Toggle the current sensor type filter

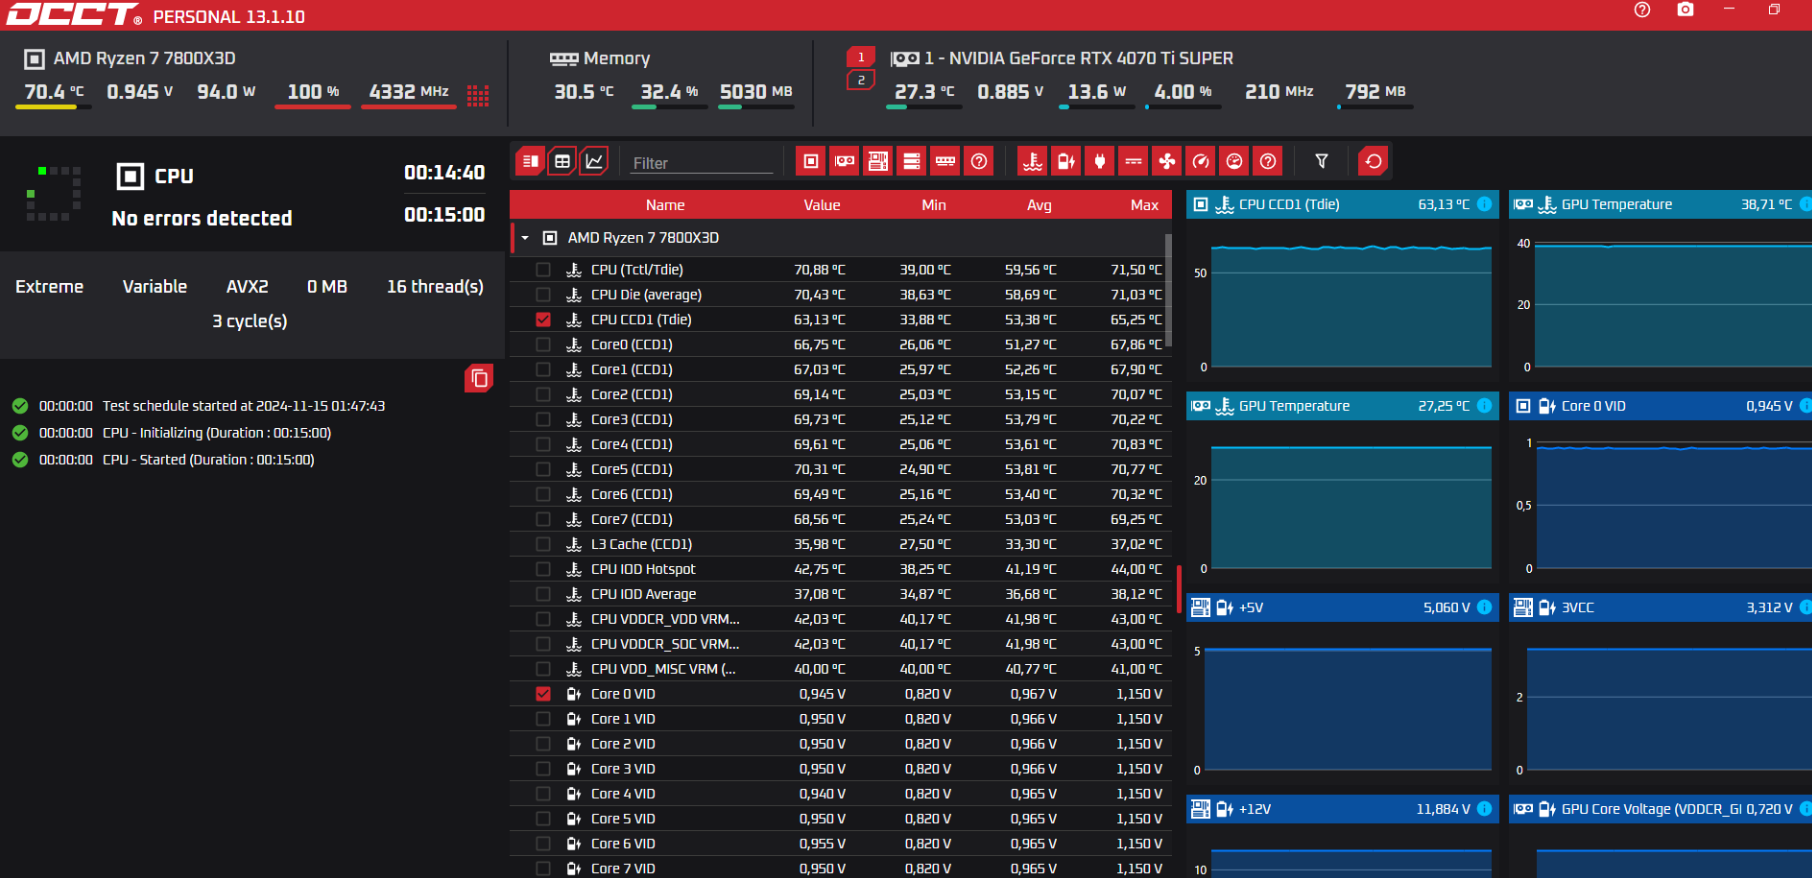(1133, 161)
